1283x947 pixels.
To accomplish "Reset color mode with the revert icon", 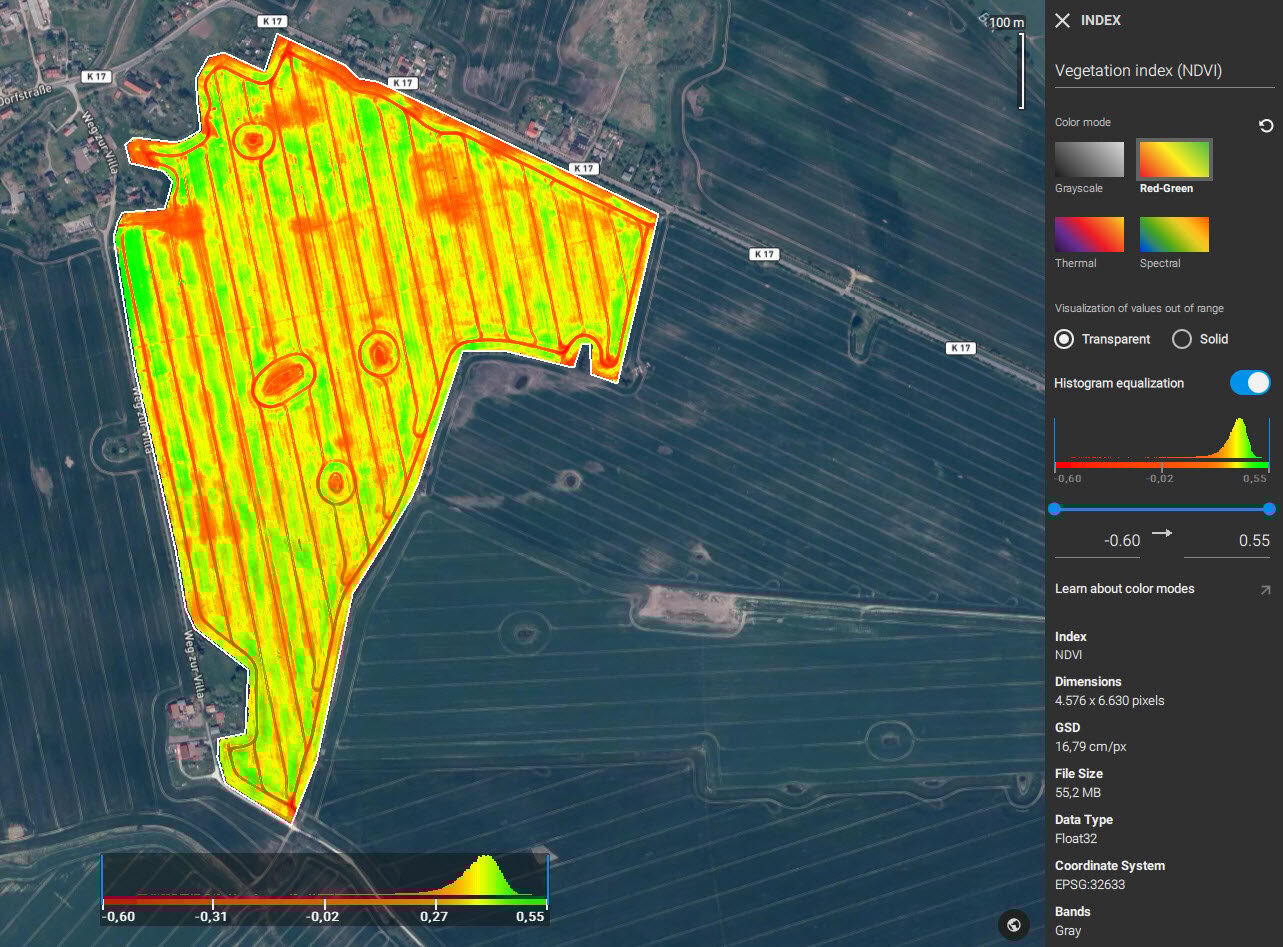I will pyautogui.click(x=1265, y=126).
